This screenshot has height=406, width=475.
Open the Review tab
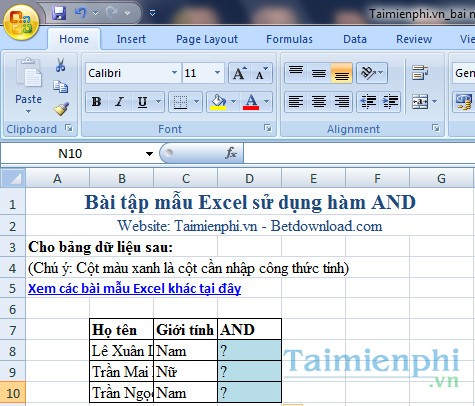[414, 39]
